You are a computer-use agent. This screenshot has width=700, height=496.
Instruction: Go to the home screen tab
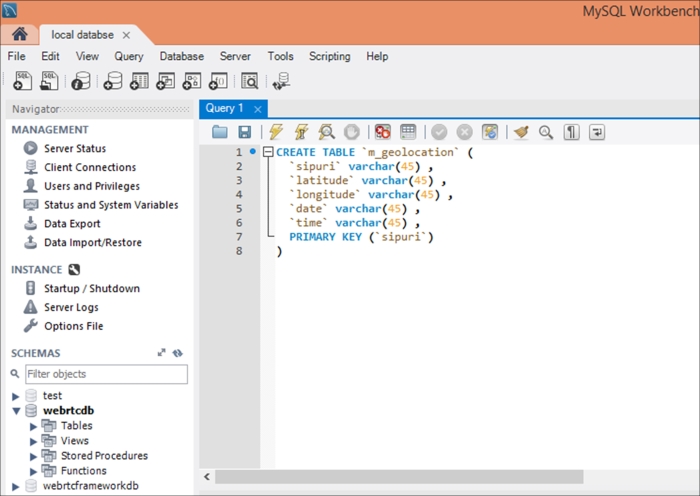(x=19, y=35)
